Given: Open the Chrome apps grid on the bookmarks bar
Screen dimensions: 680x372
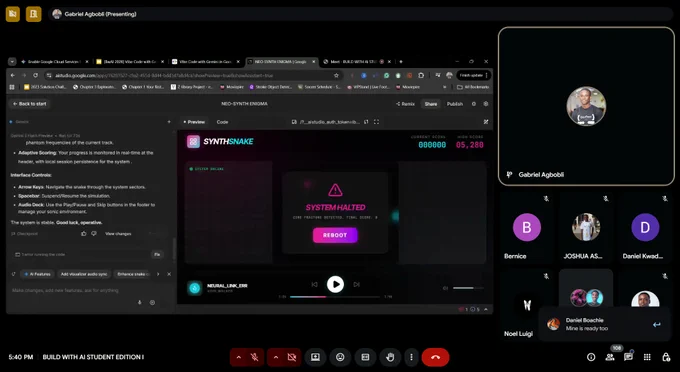Looking at the screenshot, I should click(12, 87).
